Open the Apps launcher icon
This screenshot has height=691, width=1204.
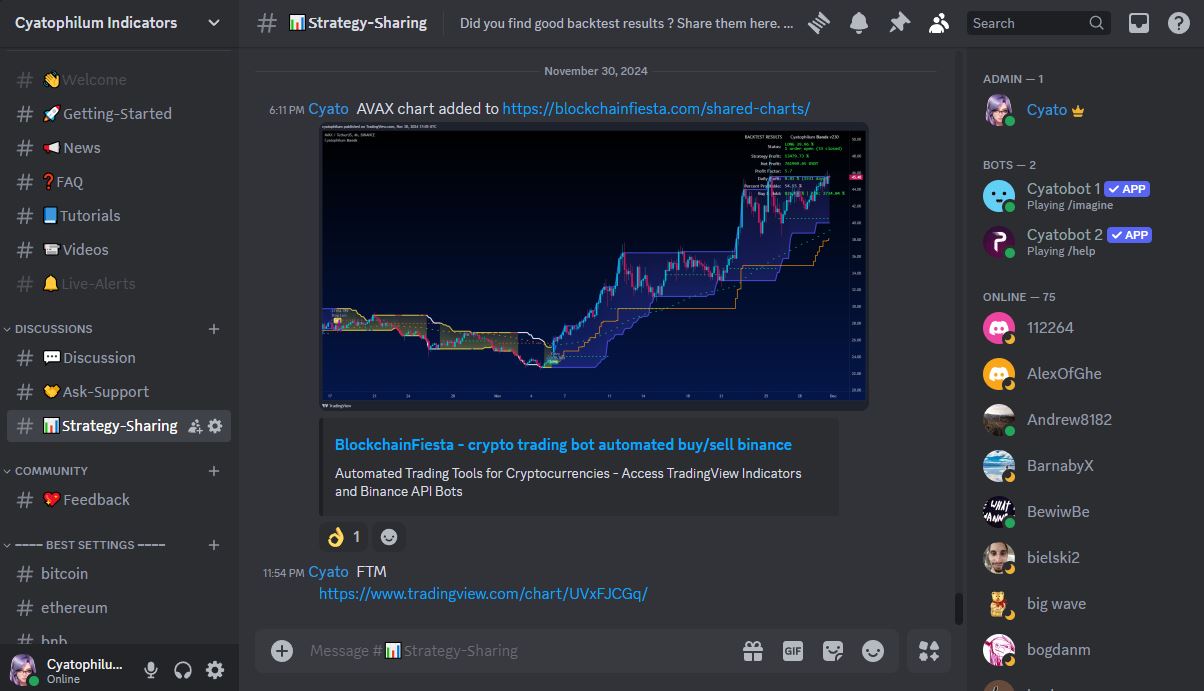[929, 651]
